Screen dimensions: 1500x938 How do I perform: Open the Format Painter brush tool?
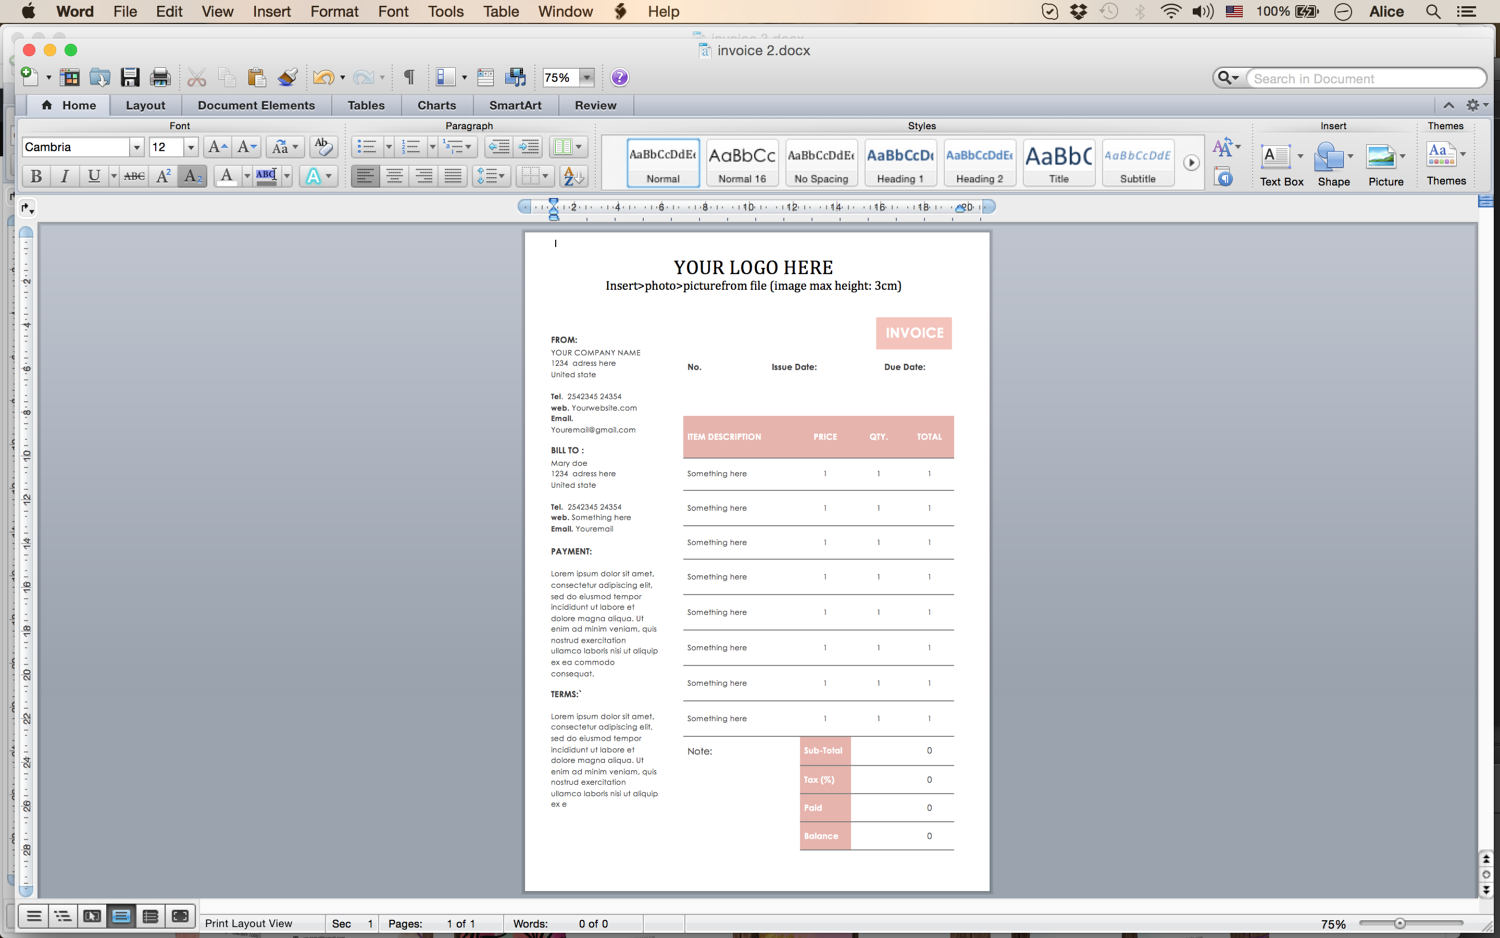point(288,77)
